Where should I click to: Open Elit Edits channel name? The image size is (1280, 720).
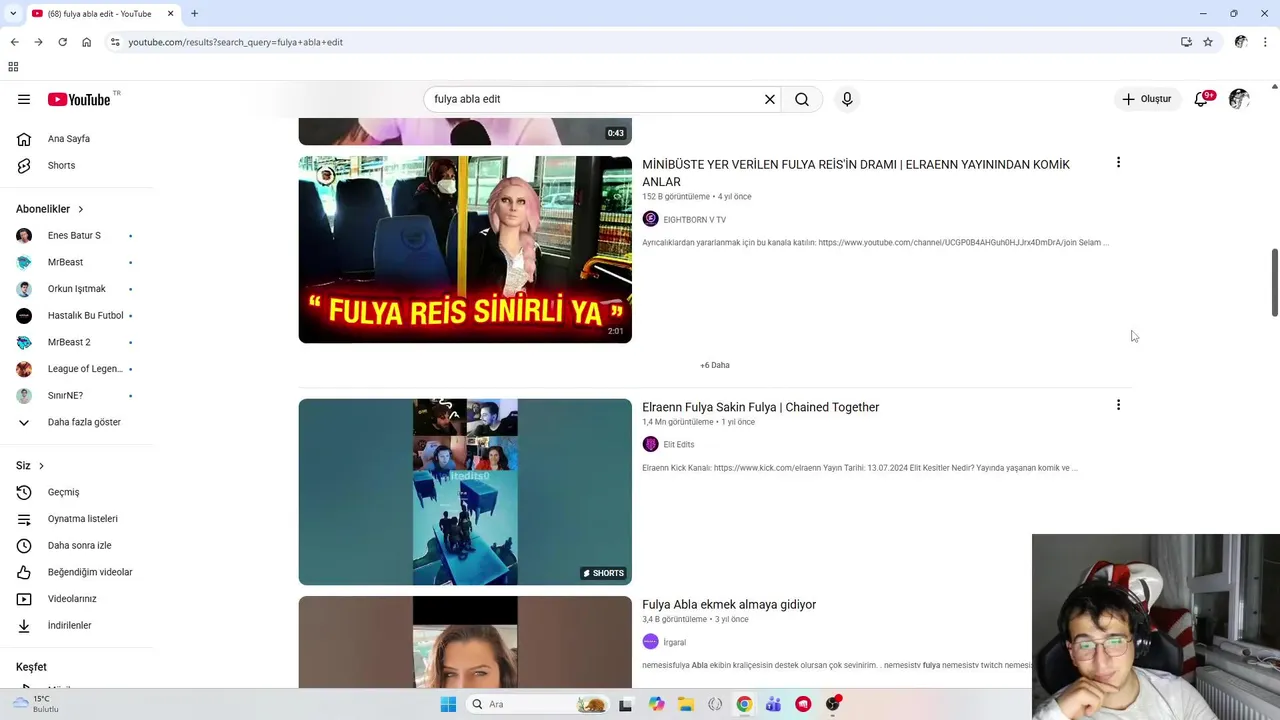679,445
